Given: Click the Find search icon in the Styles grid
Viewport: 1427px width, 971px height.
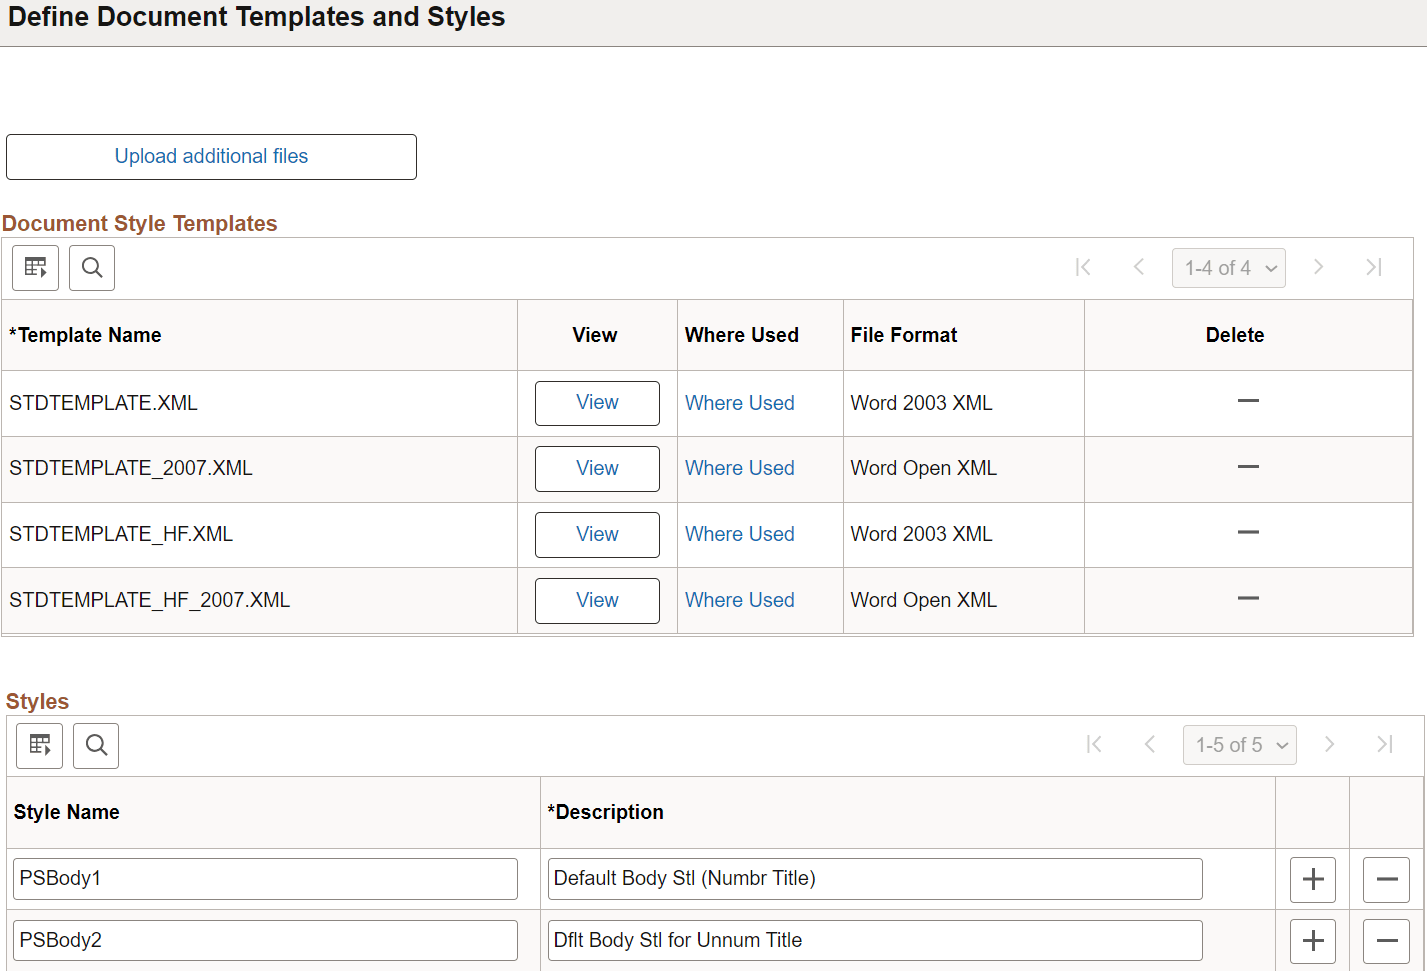Looking at the screenshot, I should tap(96, 745).
